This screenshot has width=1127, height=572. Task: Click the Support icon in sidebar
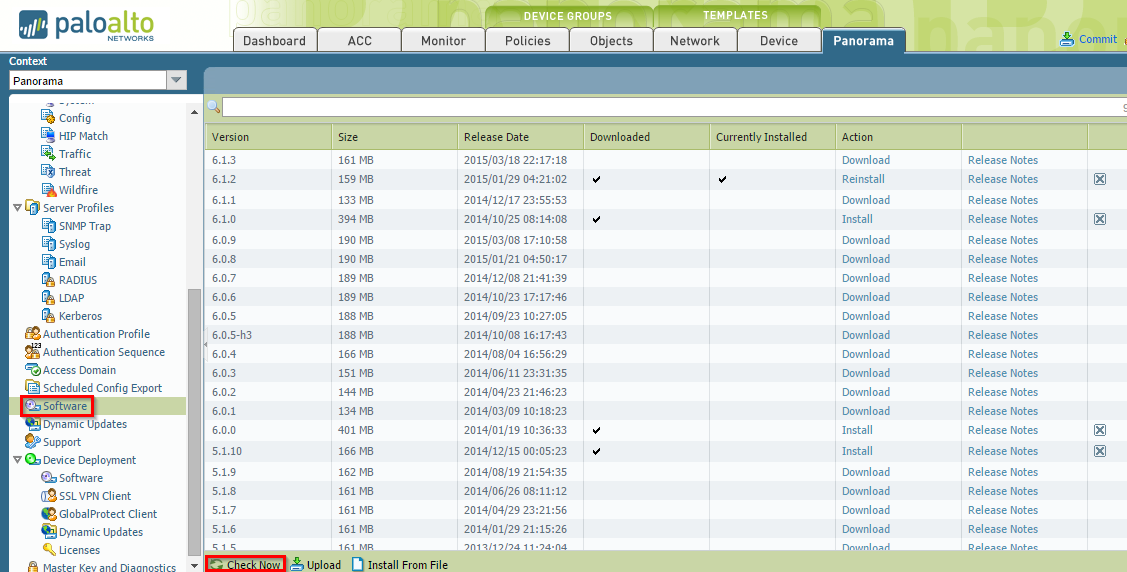(32, 441)
